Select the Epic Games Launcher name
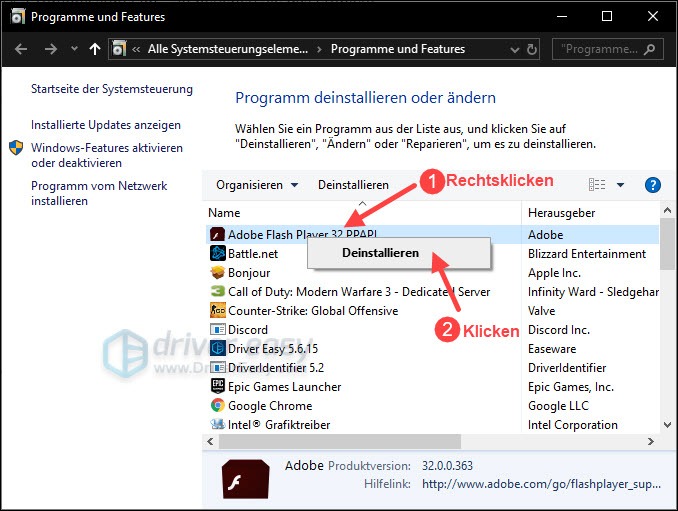Screen dimensions: 678x511 point(285,387)
